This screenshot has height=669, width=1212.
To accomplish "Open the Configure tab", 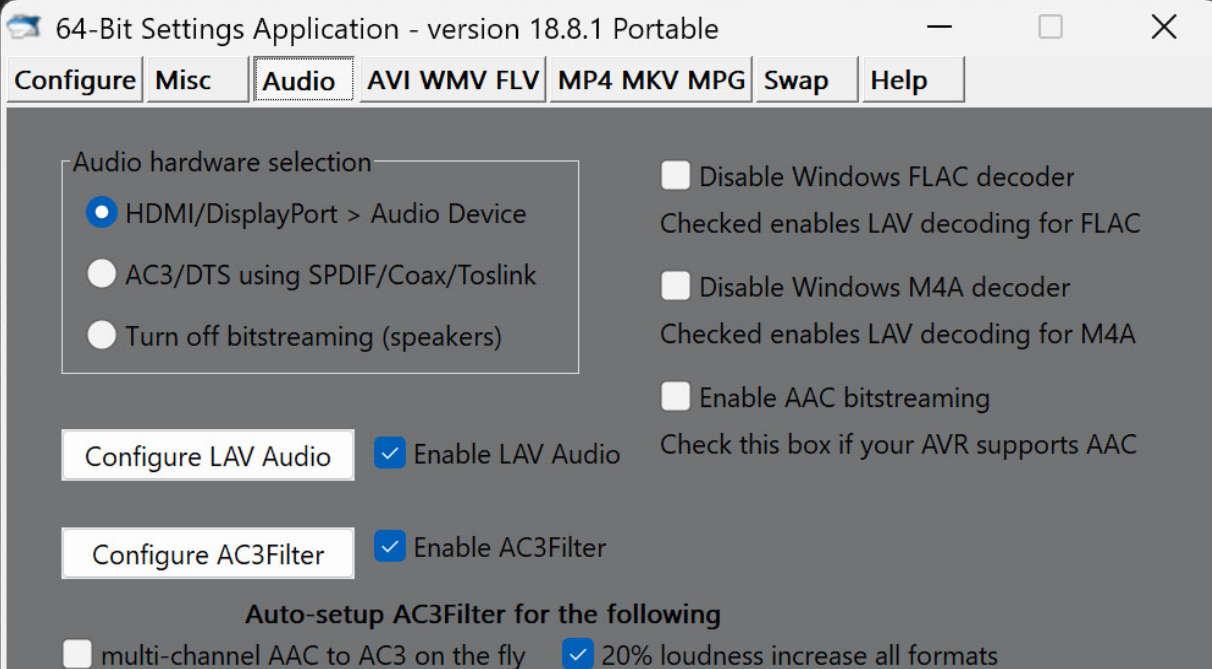I will click(x=74, y=80).
